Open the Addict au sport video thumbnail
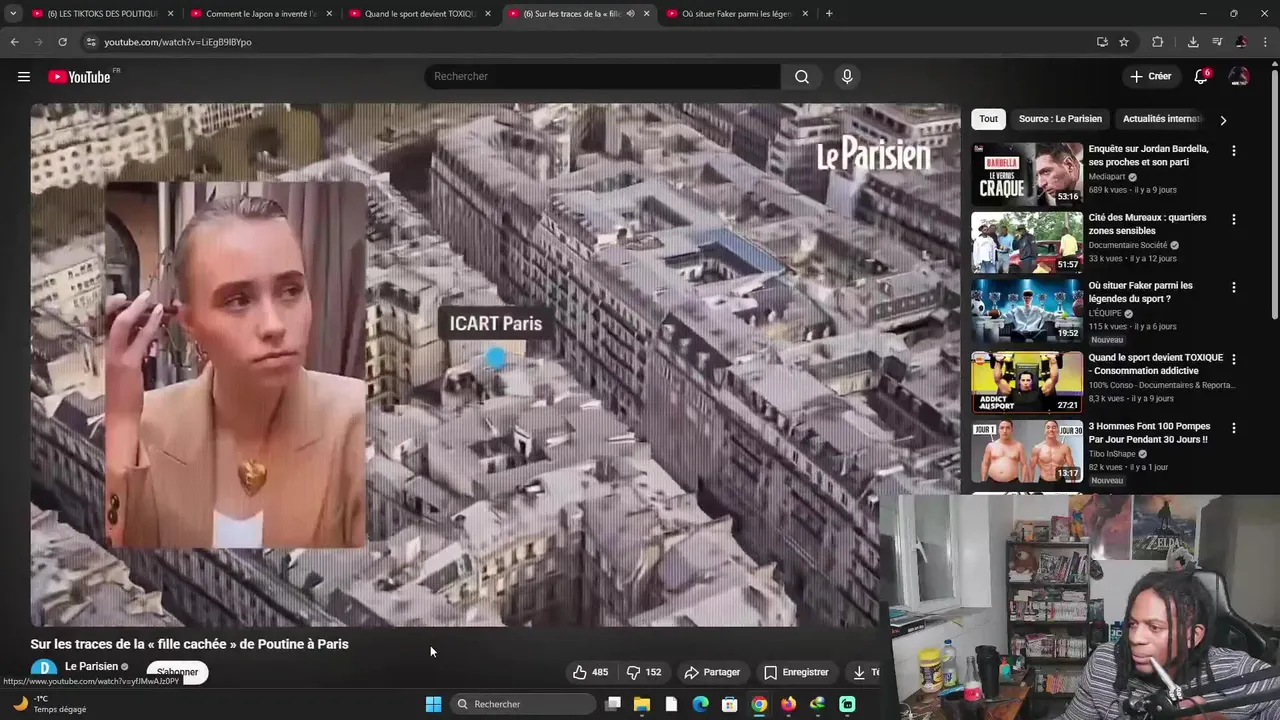The width and height of the screenshot is (1280, 720). pyautogui.click(x=1027, y=382)
